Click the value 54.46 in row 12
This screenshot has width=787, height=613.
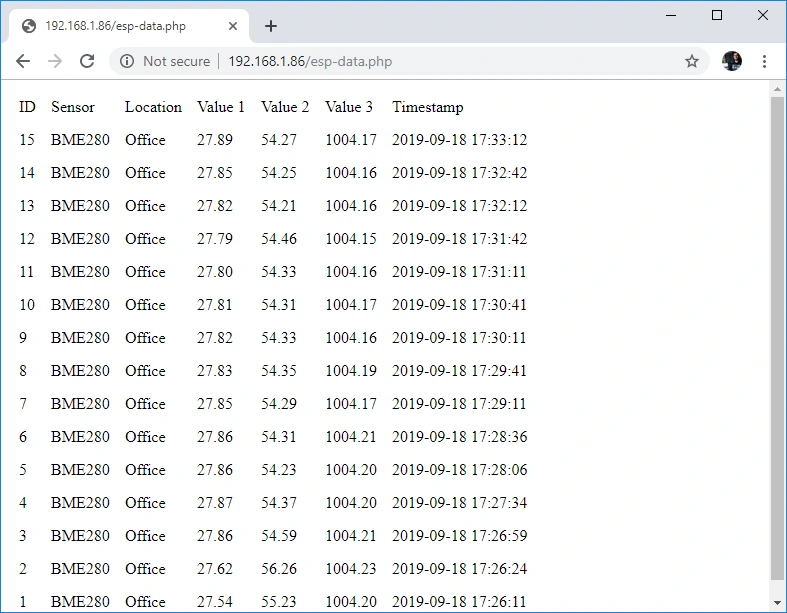[x=279, y=239]
